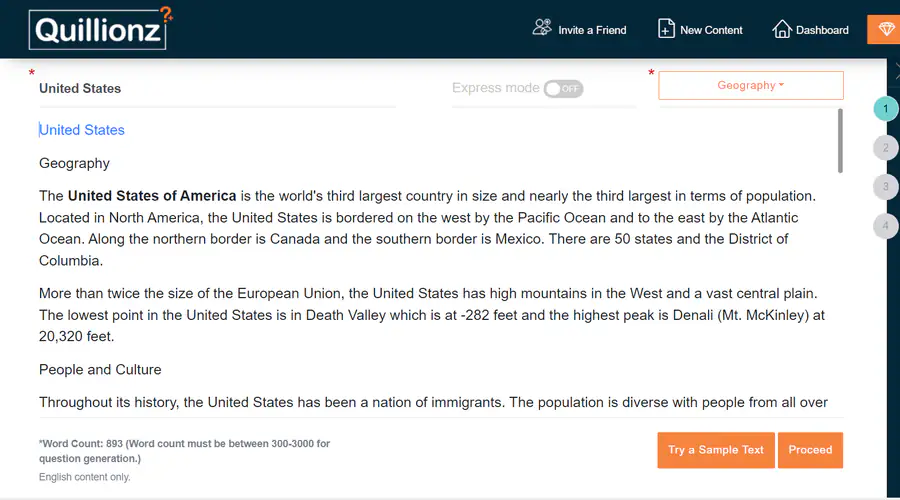
Task: Open the Dashboard menu label
Action: [x=822, y=30]
